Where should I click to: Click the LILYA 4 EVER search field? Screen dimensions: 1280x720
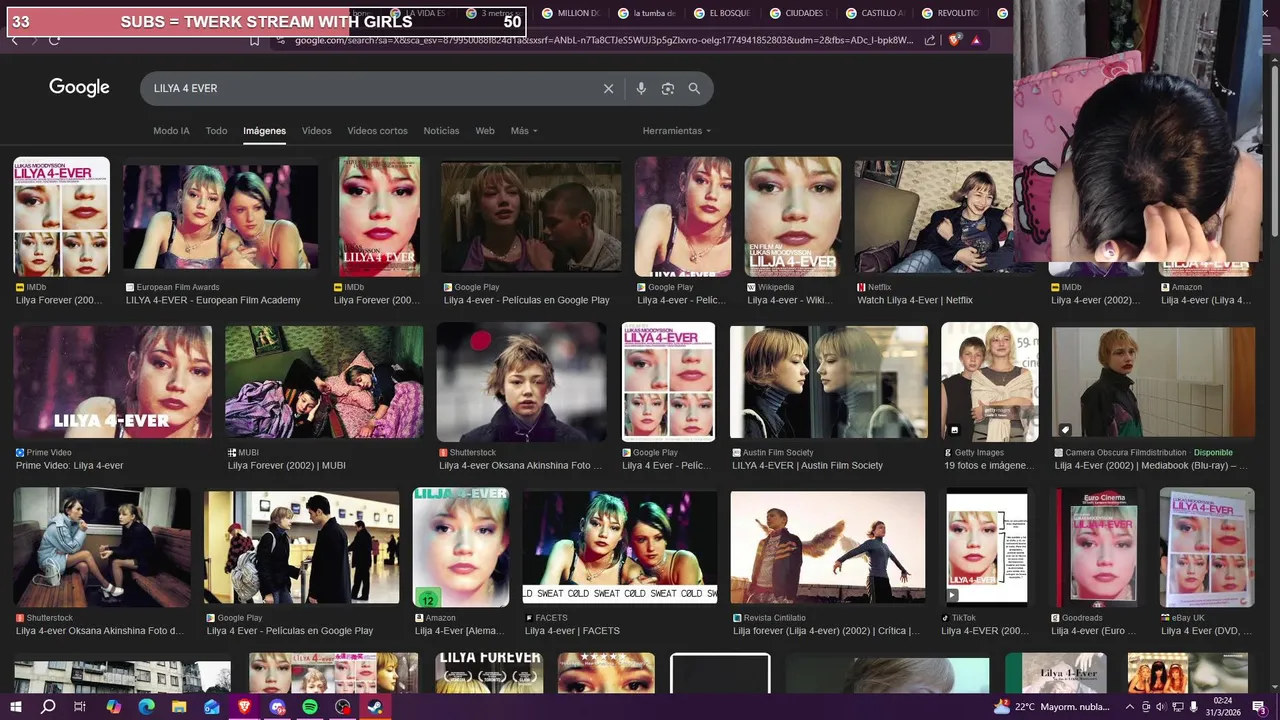click(x=370, y=89)
